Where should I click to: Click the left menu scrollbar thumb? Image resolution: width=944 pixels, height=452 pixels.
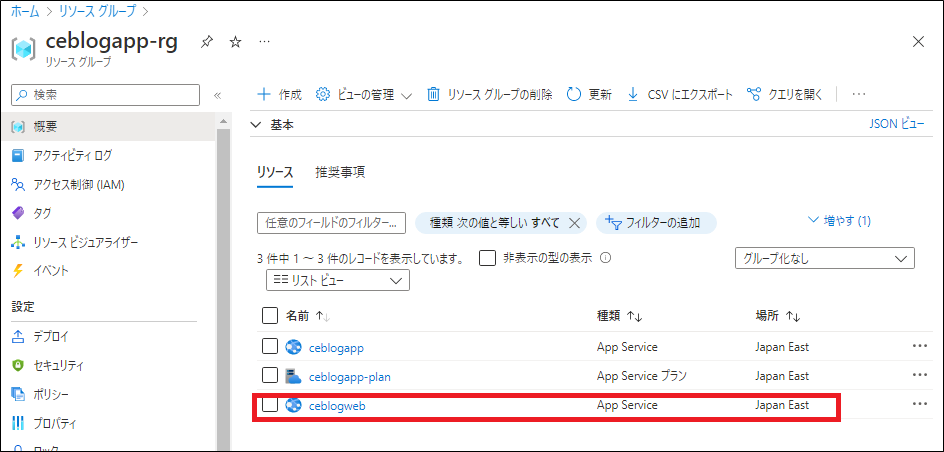[223, 289]
